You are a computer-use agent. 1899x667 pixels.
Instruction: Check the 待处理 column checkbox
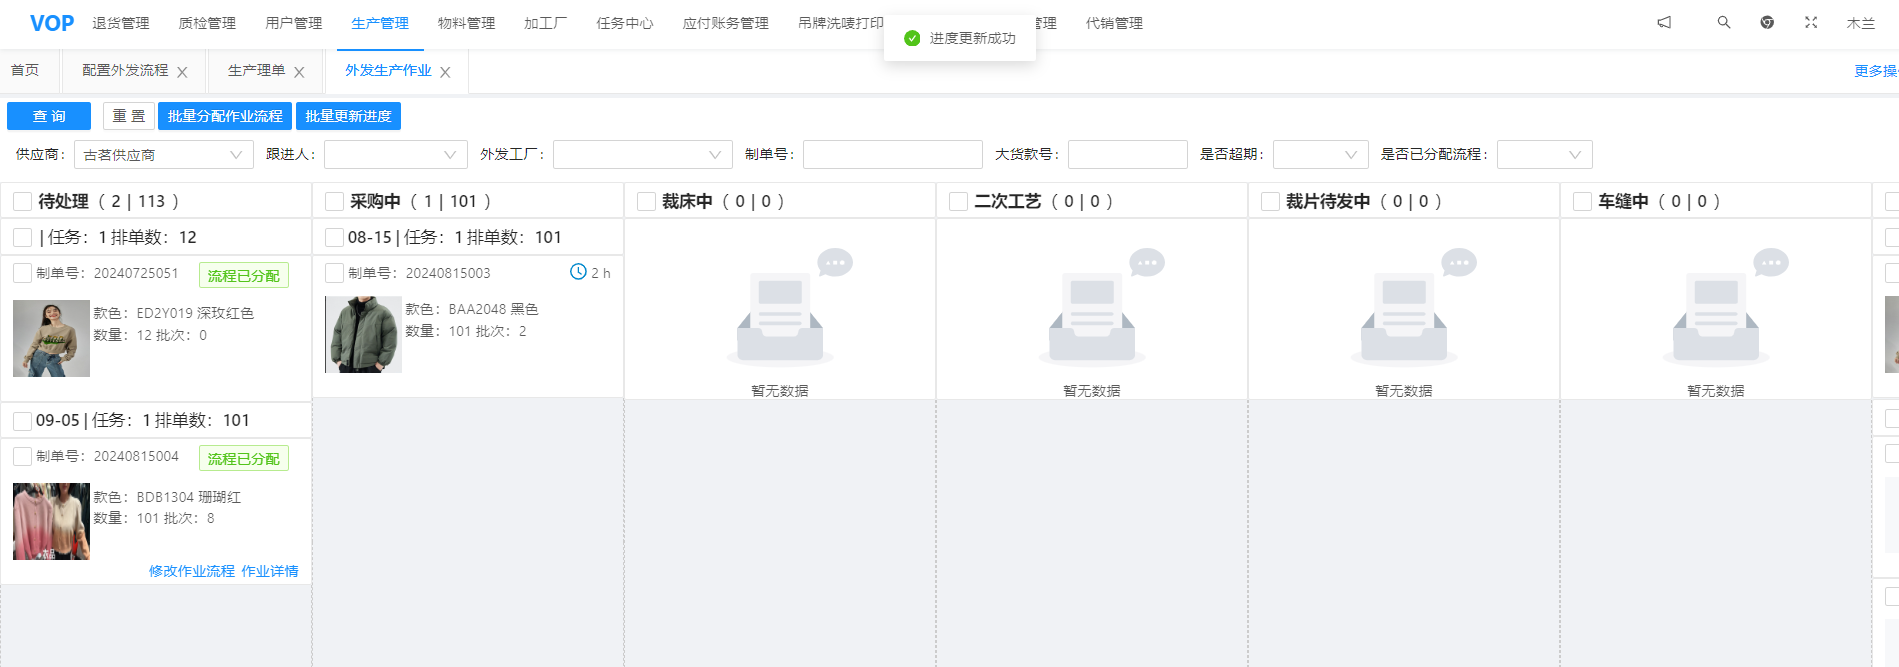(22, 202)
